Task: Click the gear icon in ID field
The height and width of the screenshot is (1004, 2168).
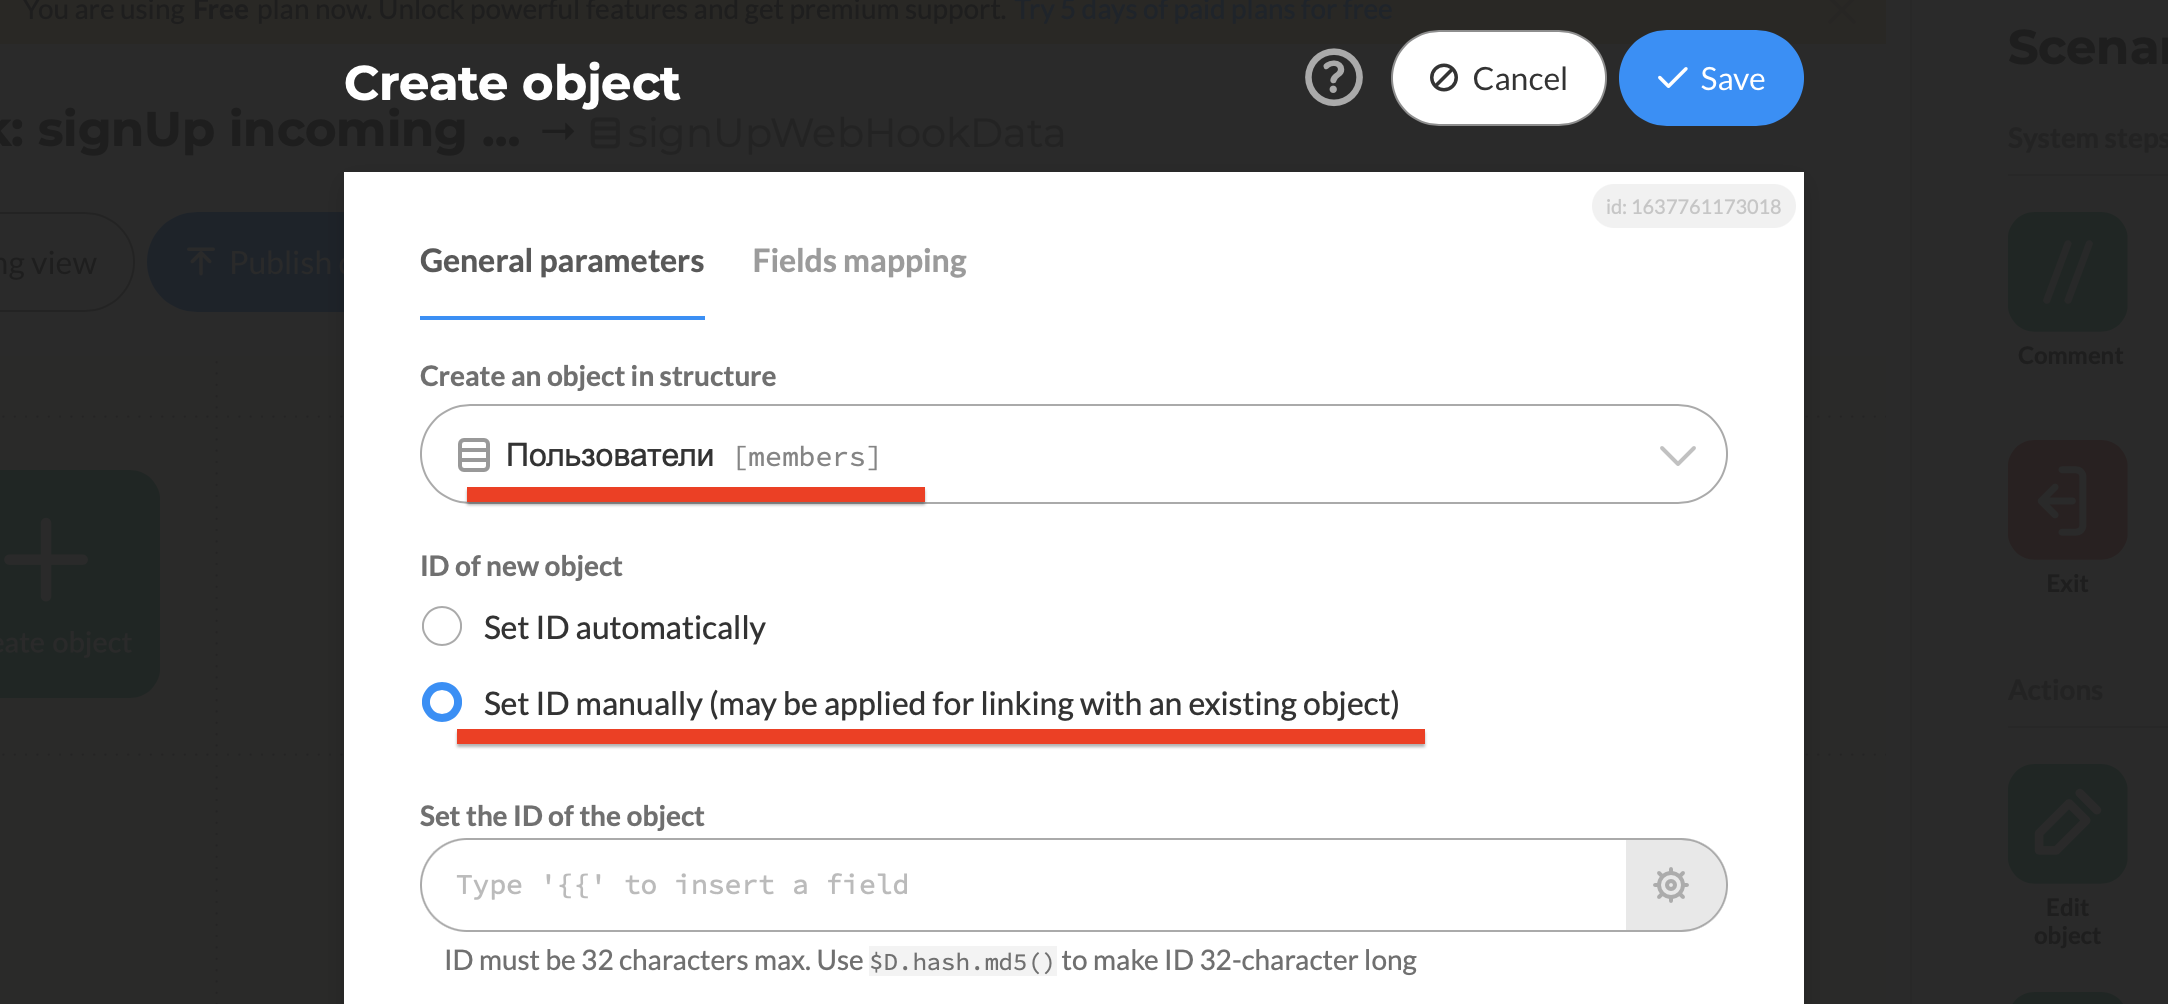Action: click(1670, 885)
